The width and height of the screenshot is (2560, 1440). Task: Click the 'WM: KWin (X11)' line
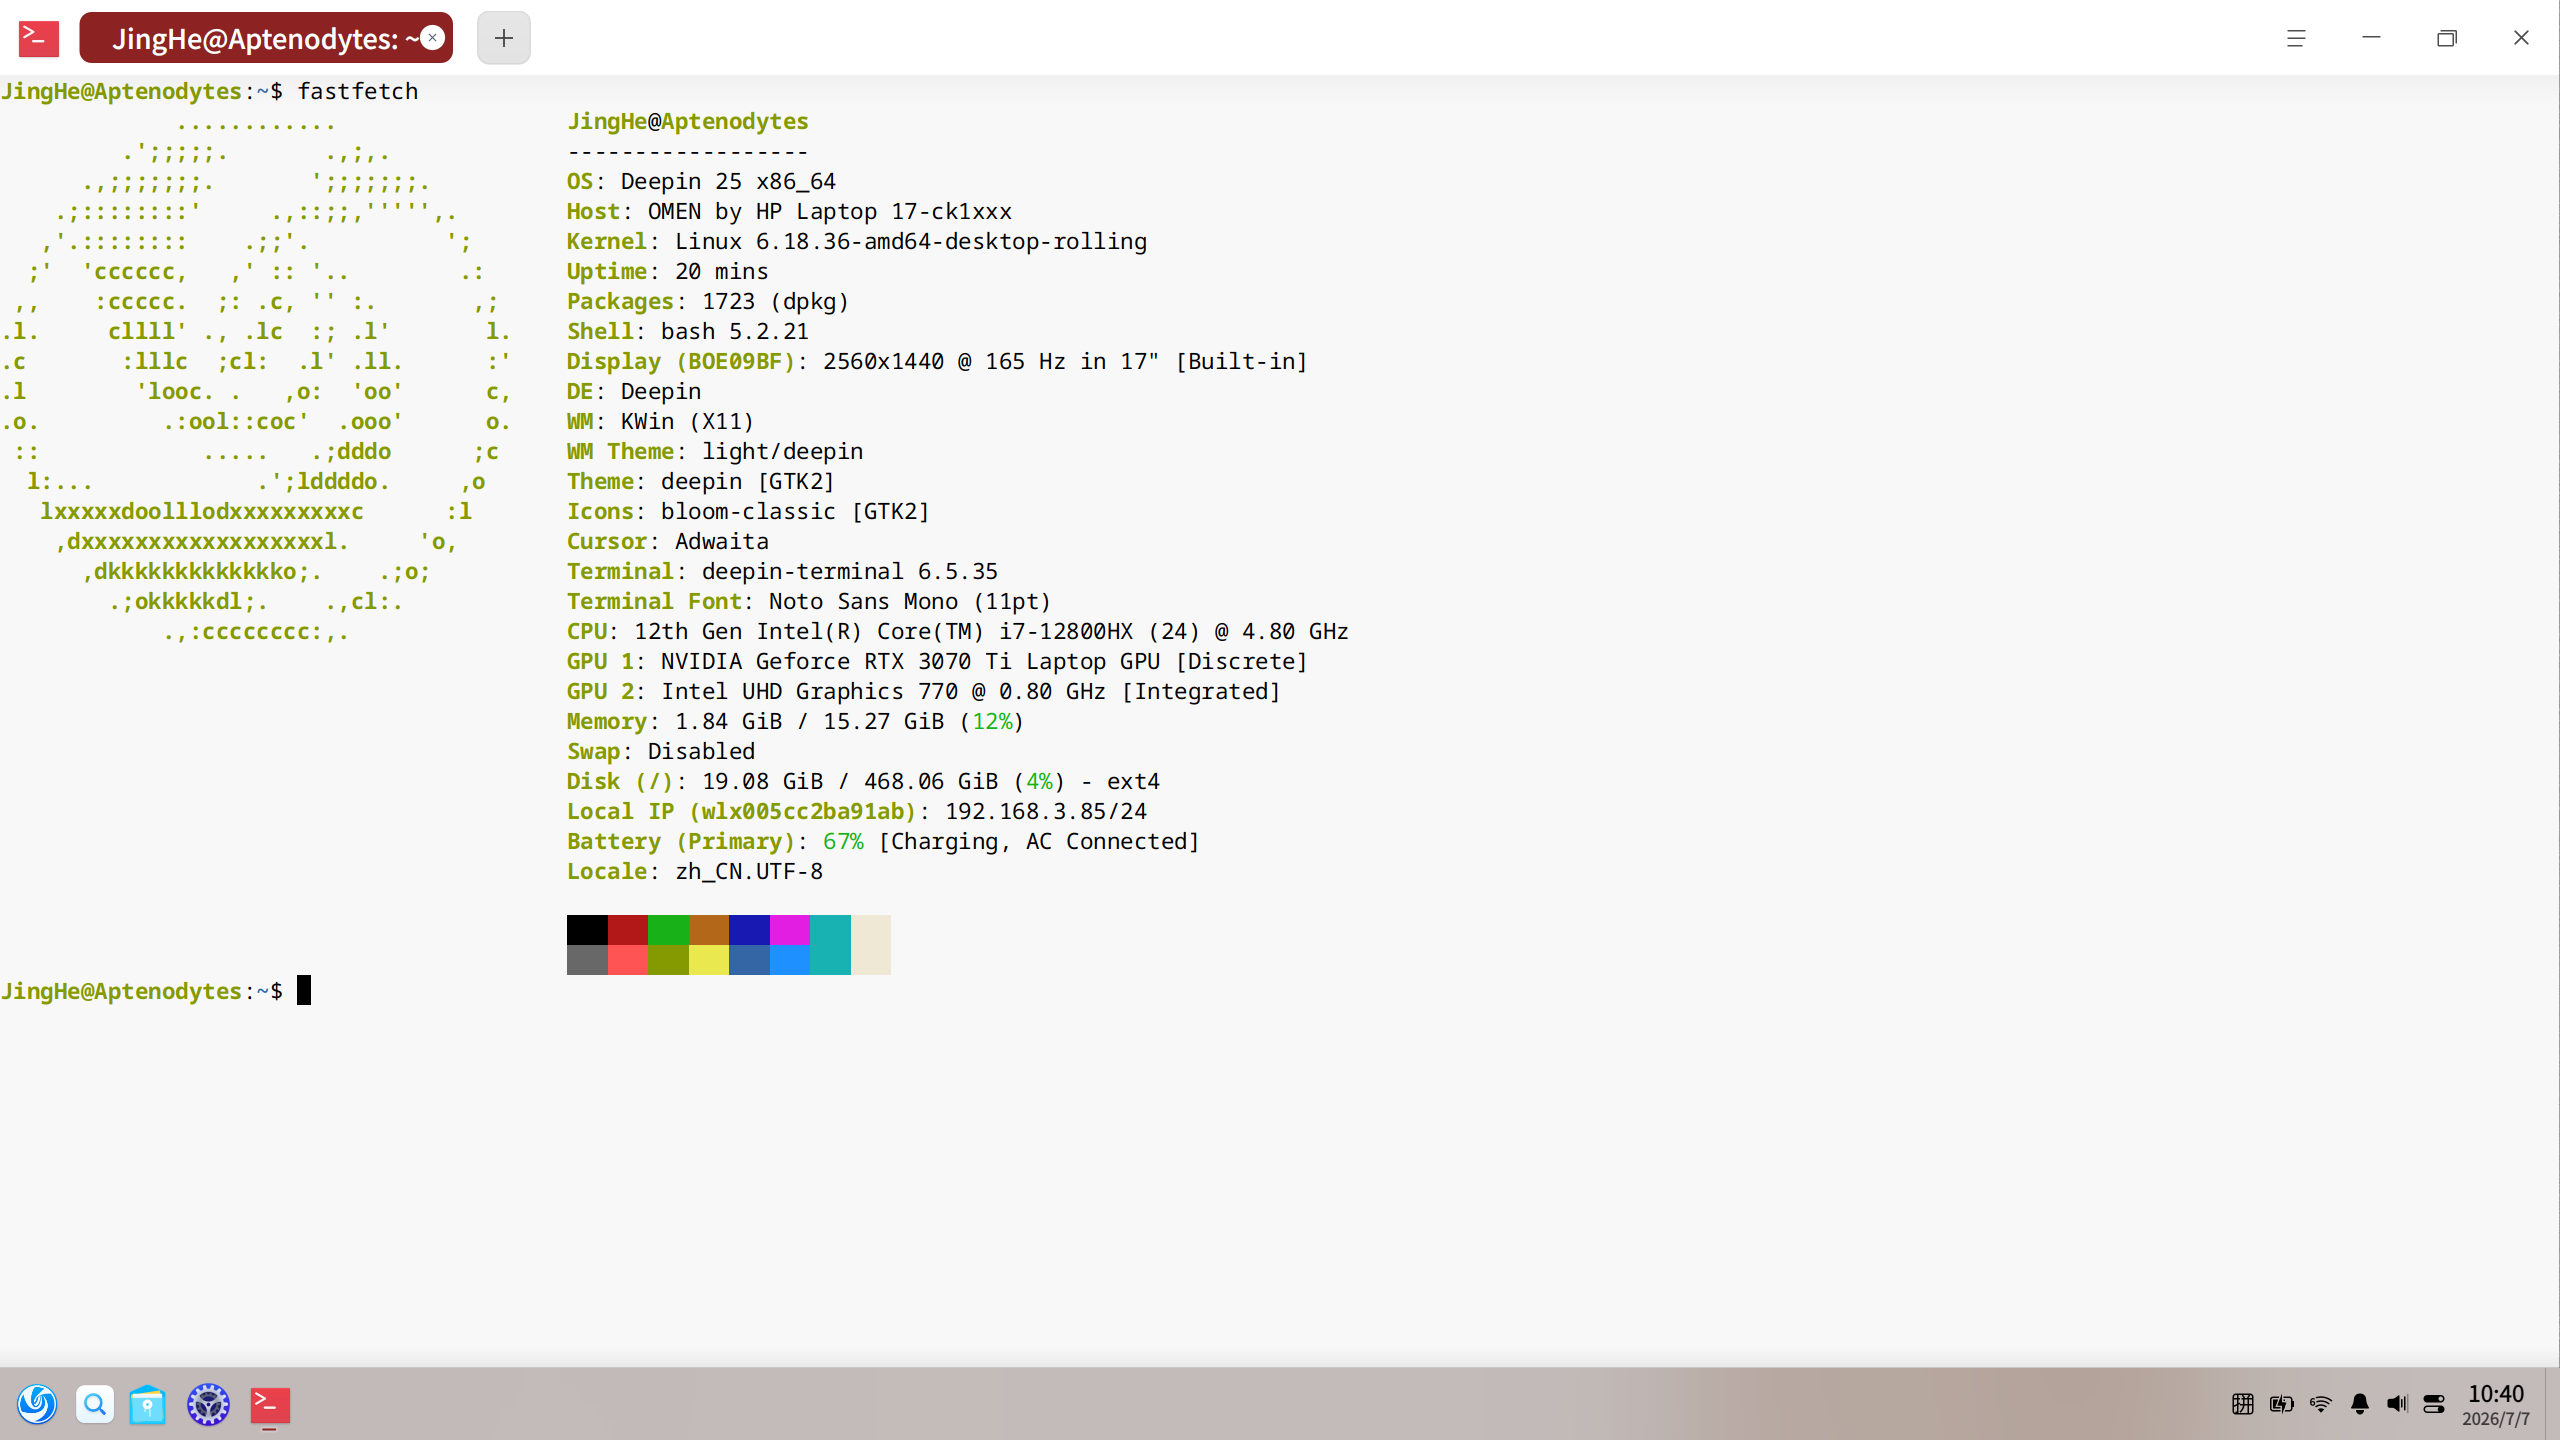[x=661, y=421]
